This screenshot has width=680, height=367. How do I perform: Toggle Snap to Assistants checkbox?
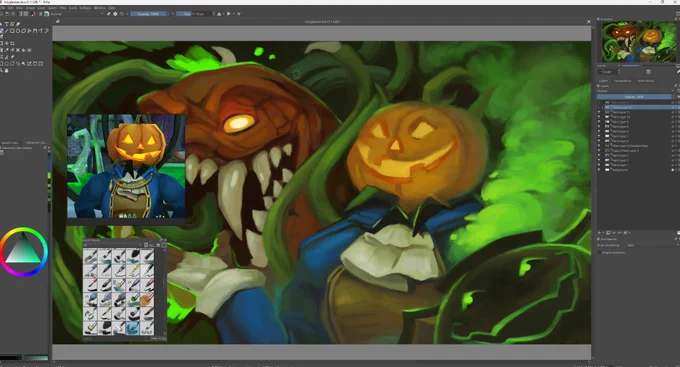pyautogui.click(x=599, y=252)
